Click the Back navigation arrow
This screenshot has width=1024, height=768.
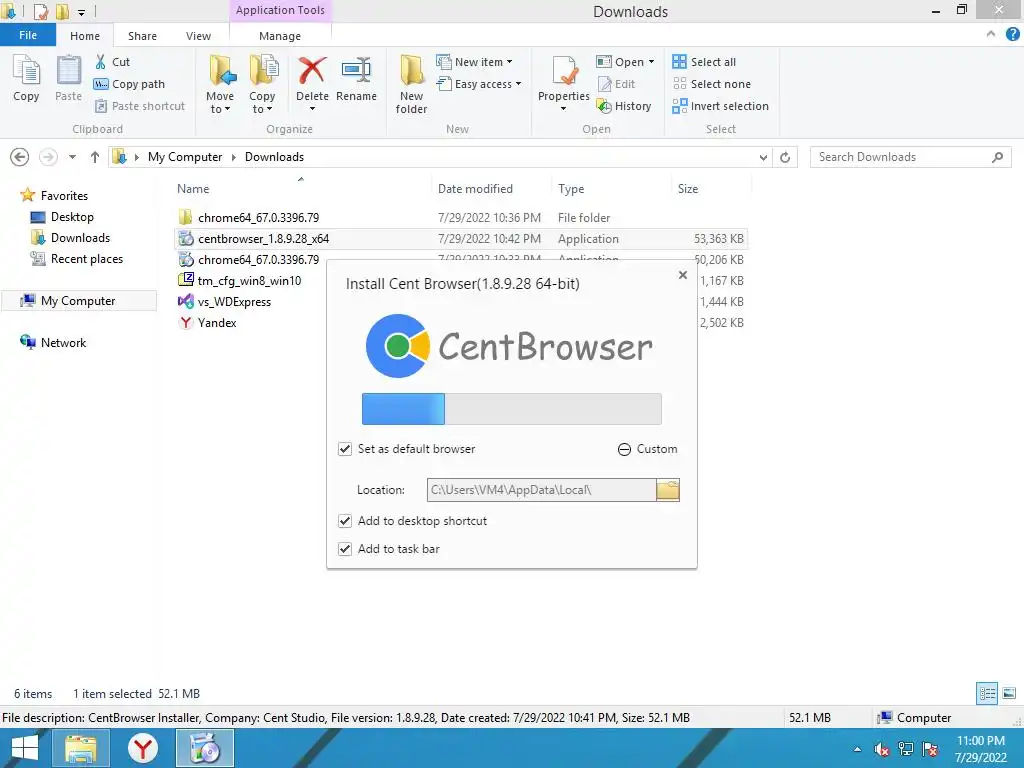(x=20, y=157)
